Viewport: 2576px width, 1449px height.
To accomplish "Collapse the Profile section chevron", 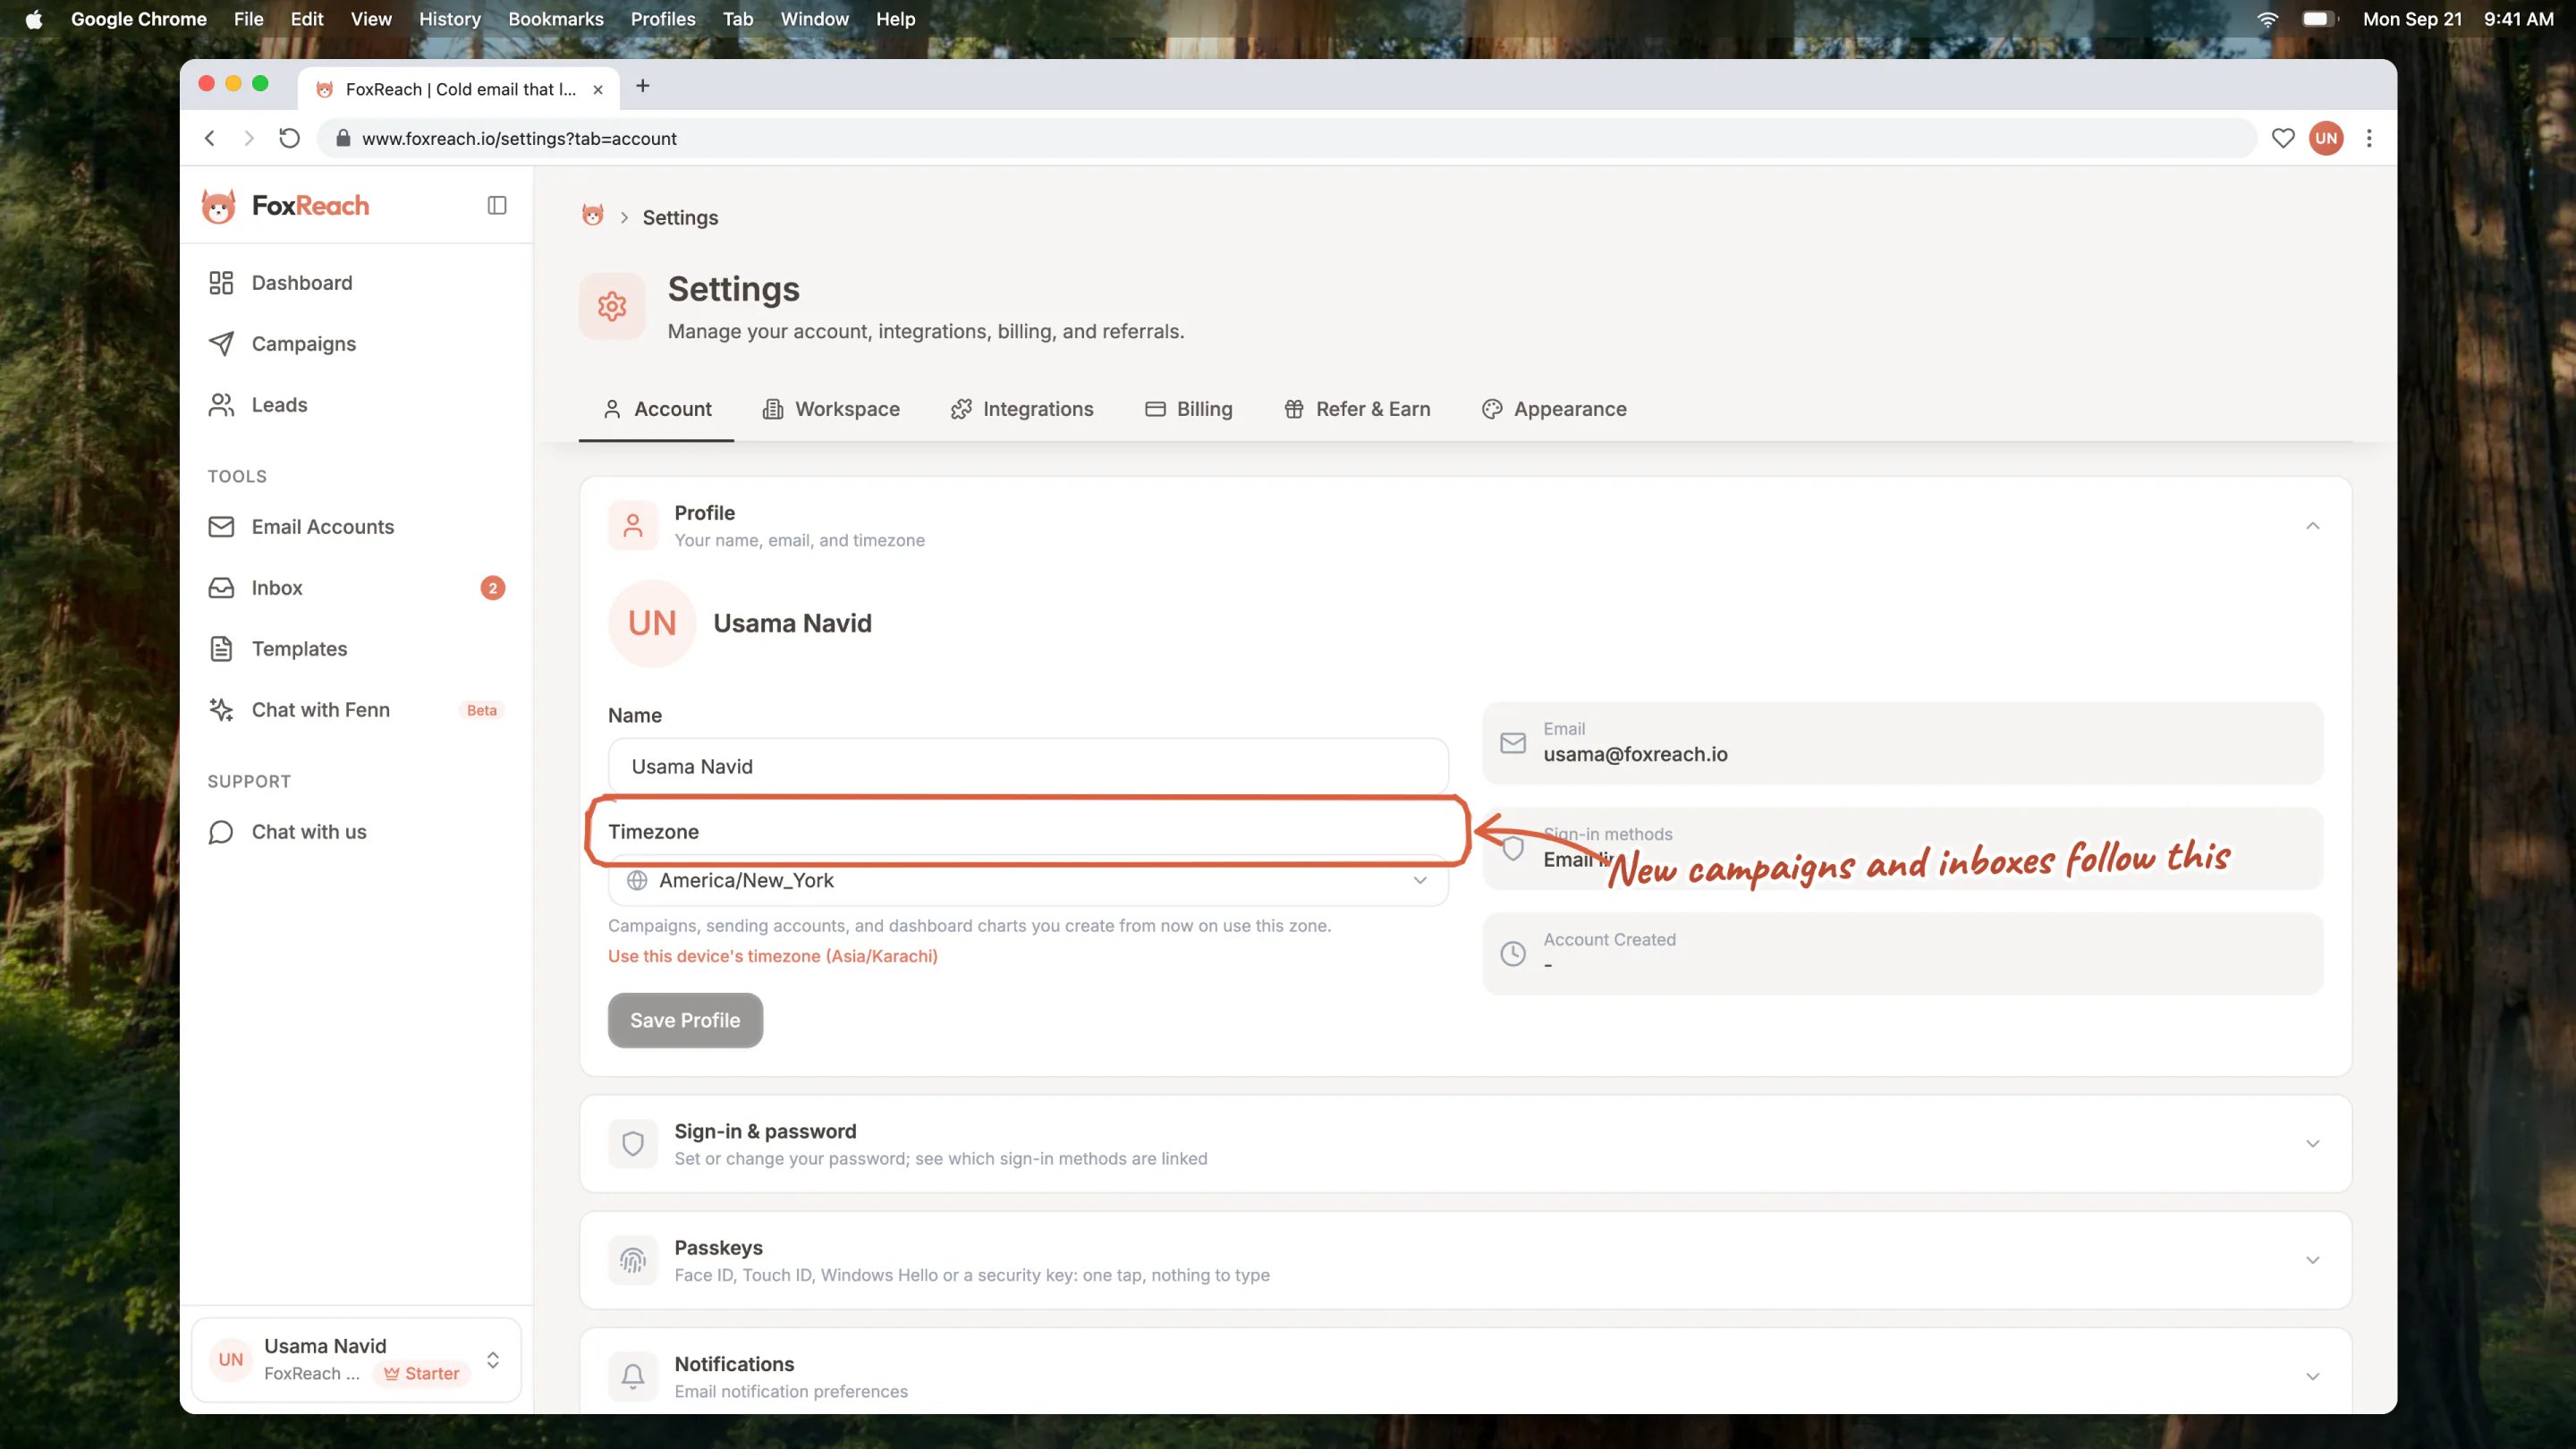I will (x=2313, y=526).
